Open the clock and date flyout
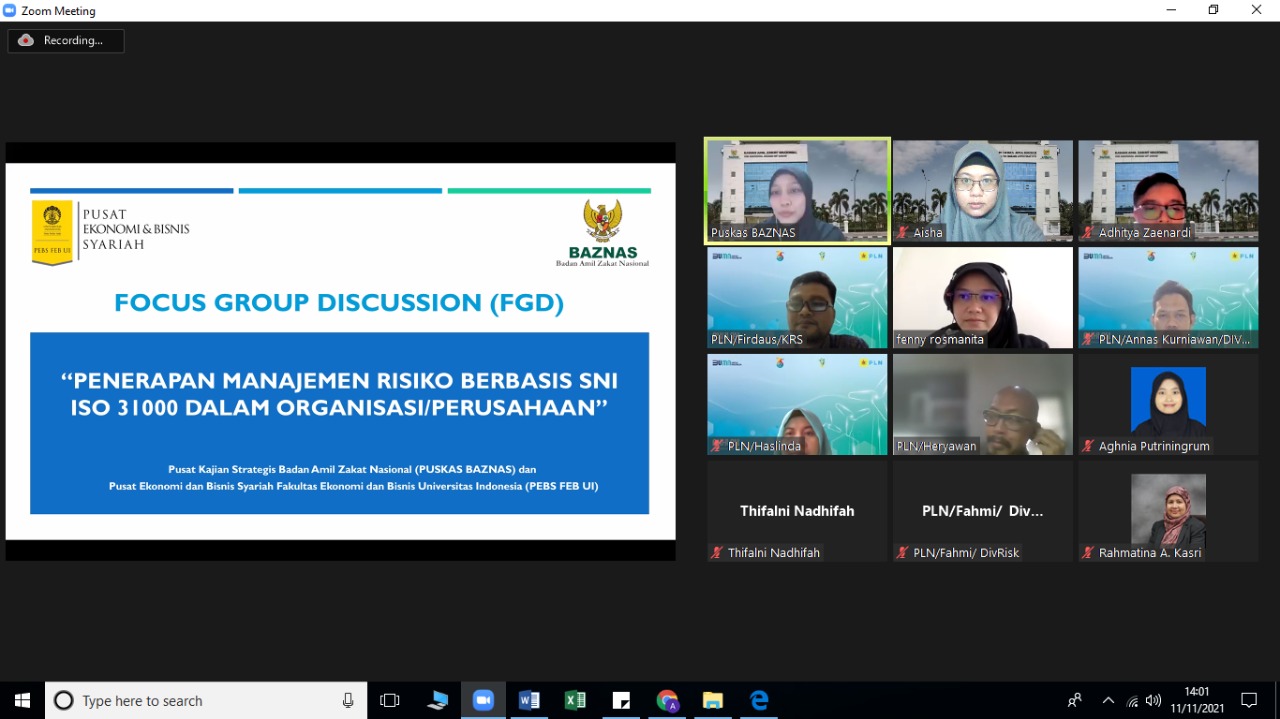The height and width of the screenshot is (719, 1280). tap(1197, 700)
